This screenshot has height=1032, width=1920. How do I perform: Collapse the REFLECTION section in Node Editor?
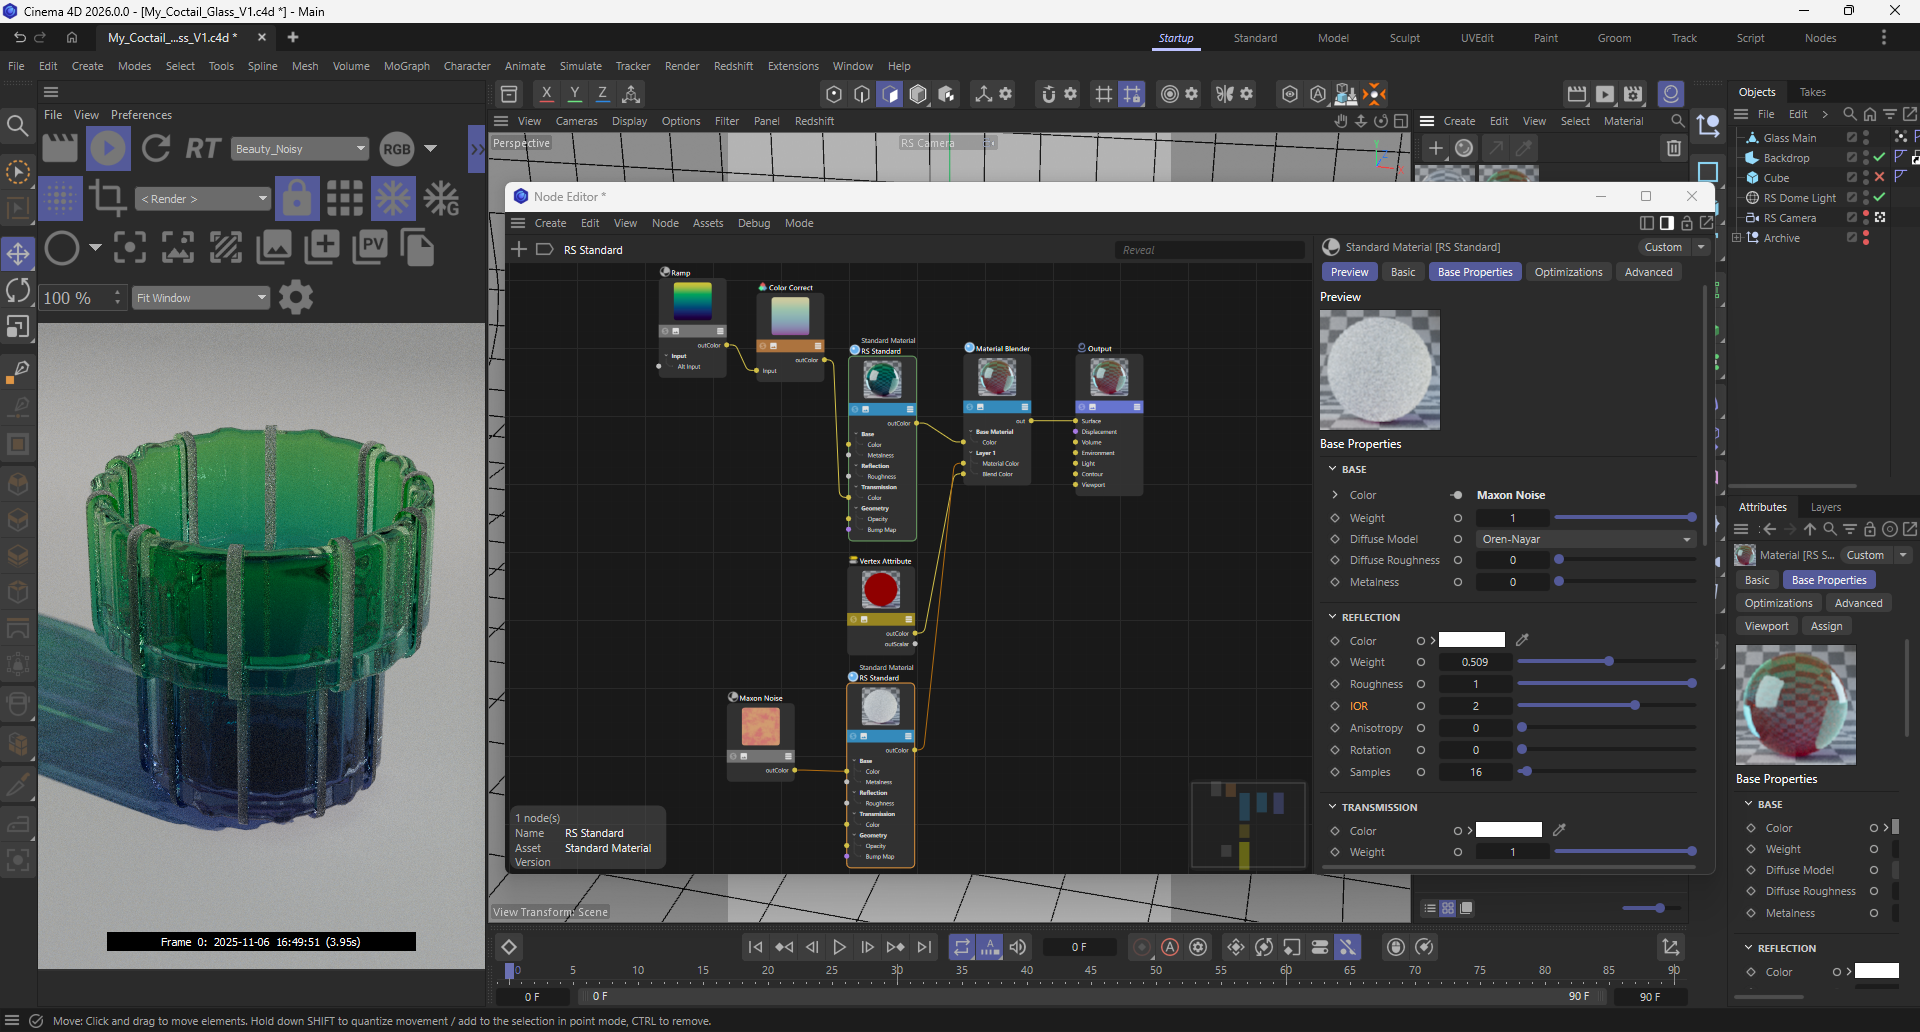point(1333,617)
